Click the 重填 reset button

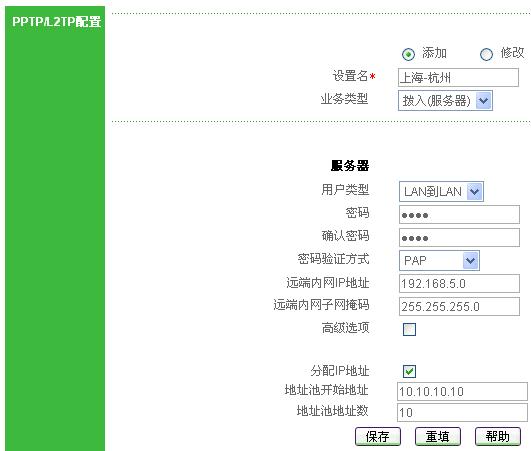click(x=438, y=436)
